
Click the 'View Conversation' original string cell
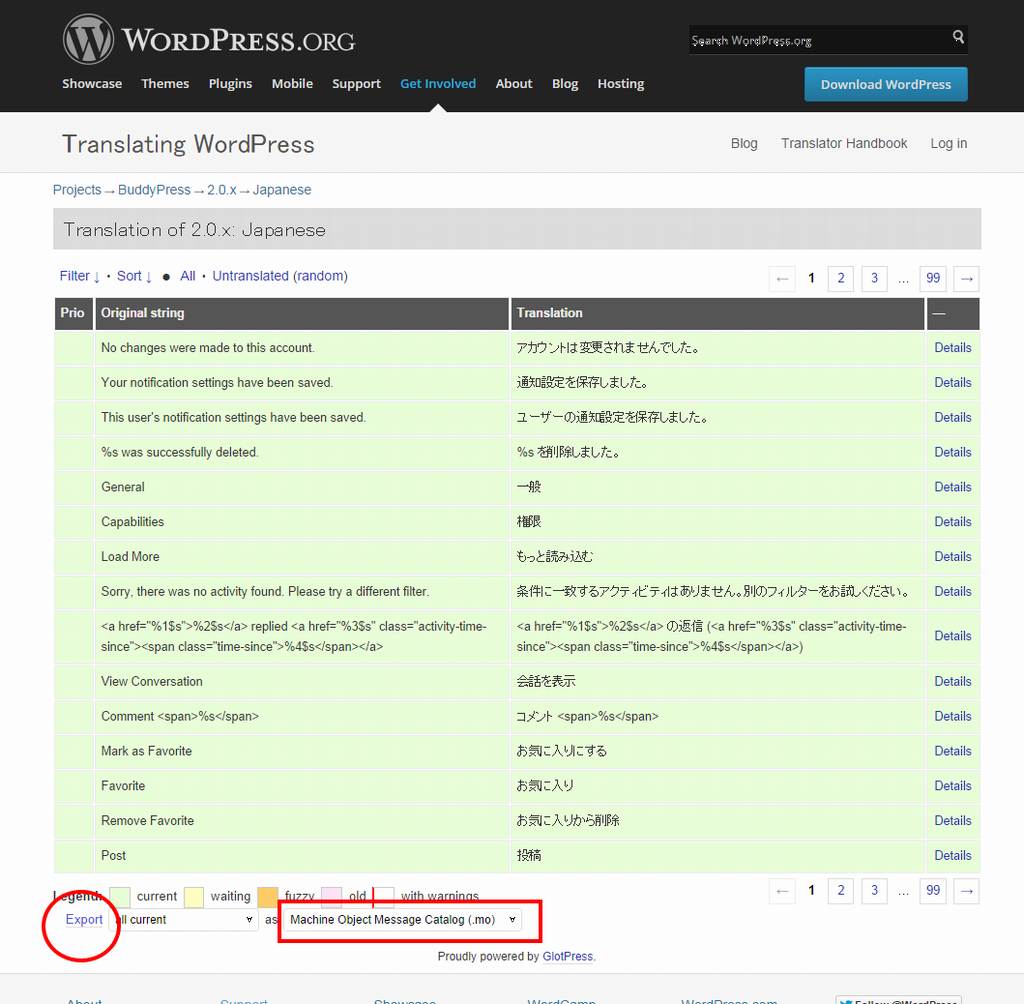302,681
